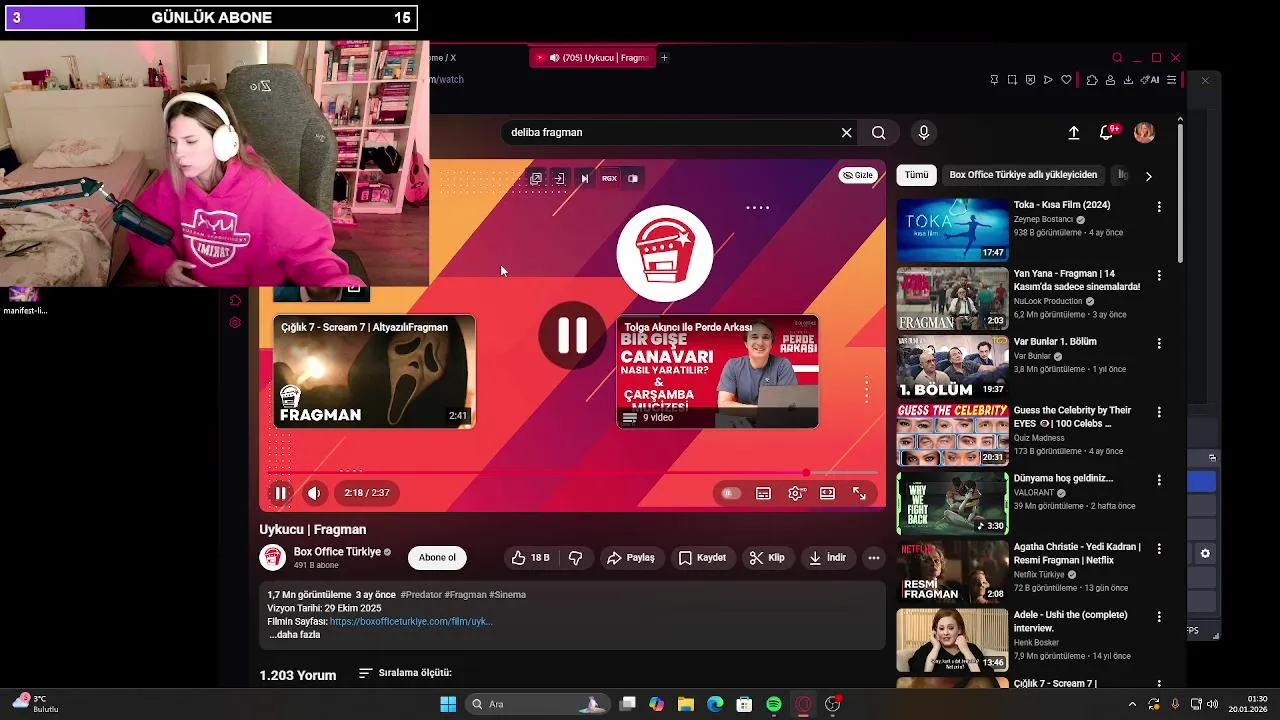Open options menu for Yan Yana - Fragman
Viewport: 1280px width, 720px height.
click(x=1159, y=275)
